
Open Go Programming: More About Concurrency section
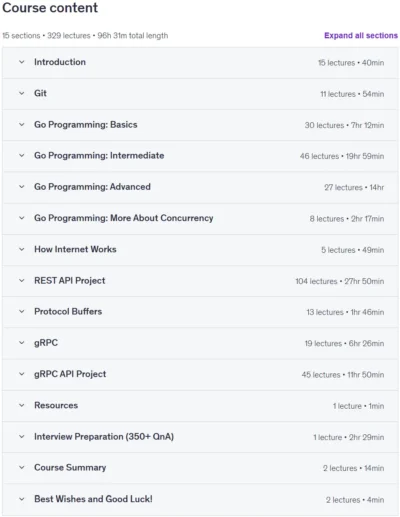(124, 218)
